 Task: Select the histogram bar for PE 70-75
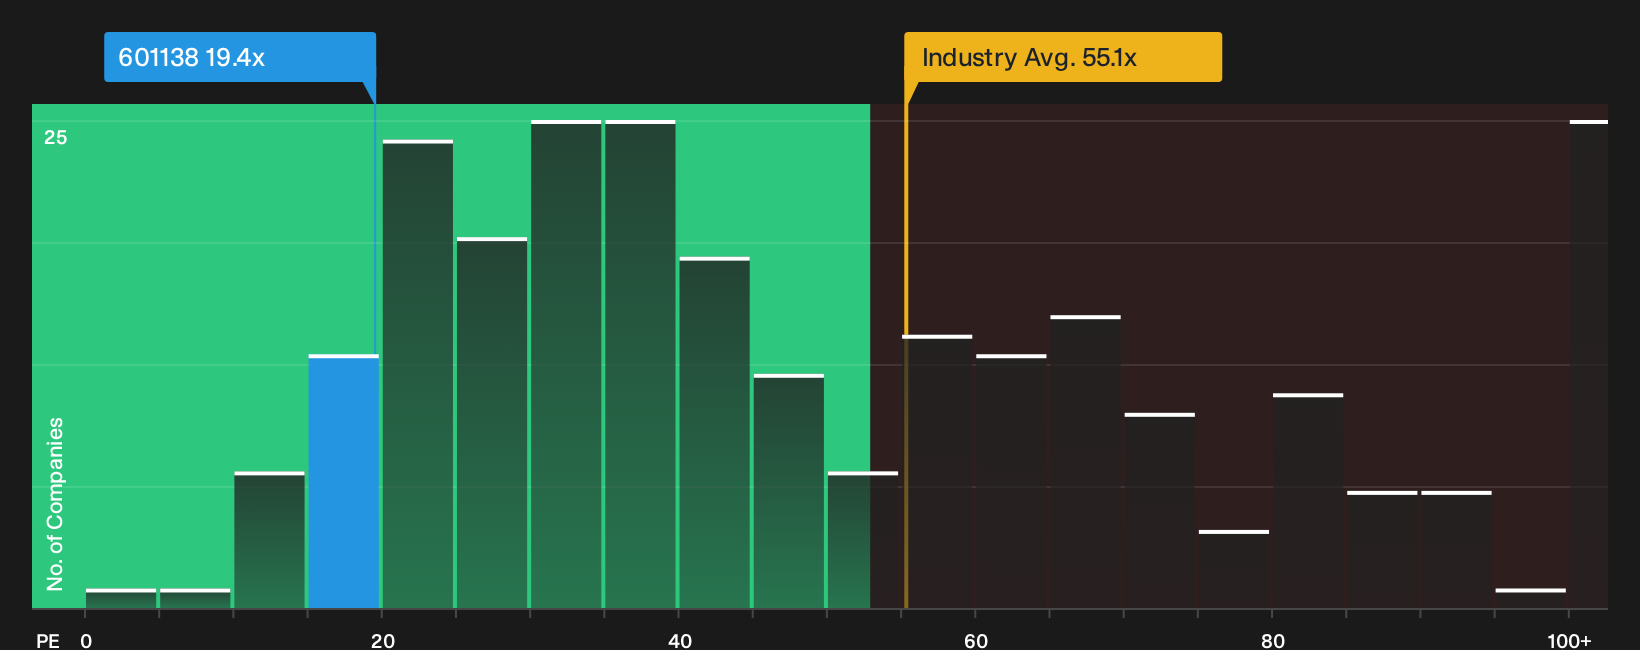point(1160,511)
